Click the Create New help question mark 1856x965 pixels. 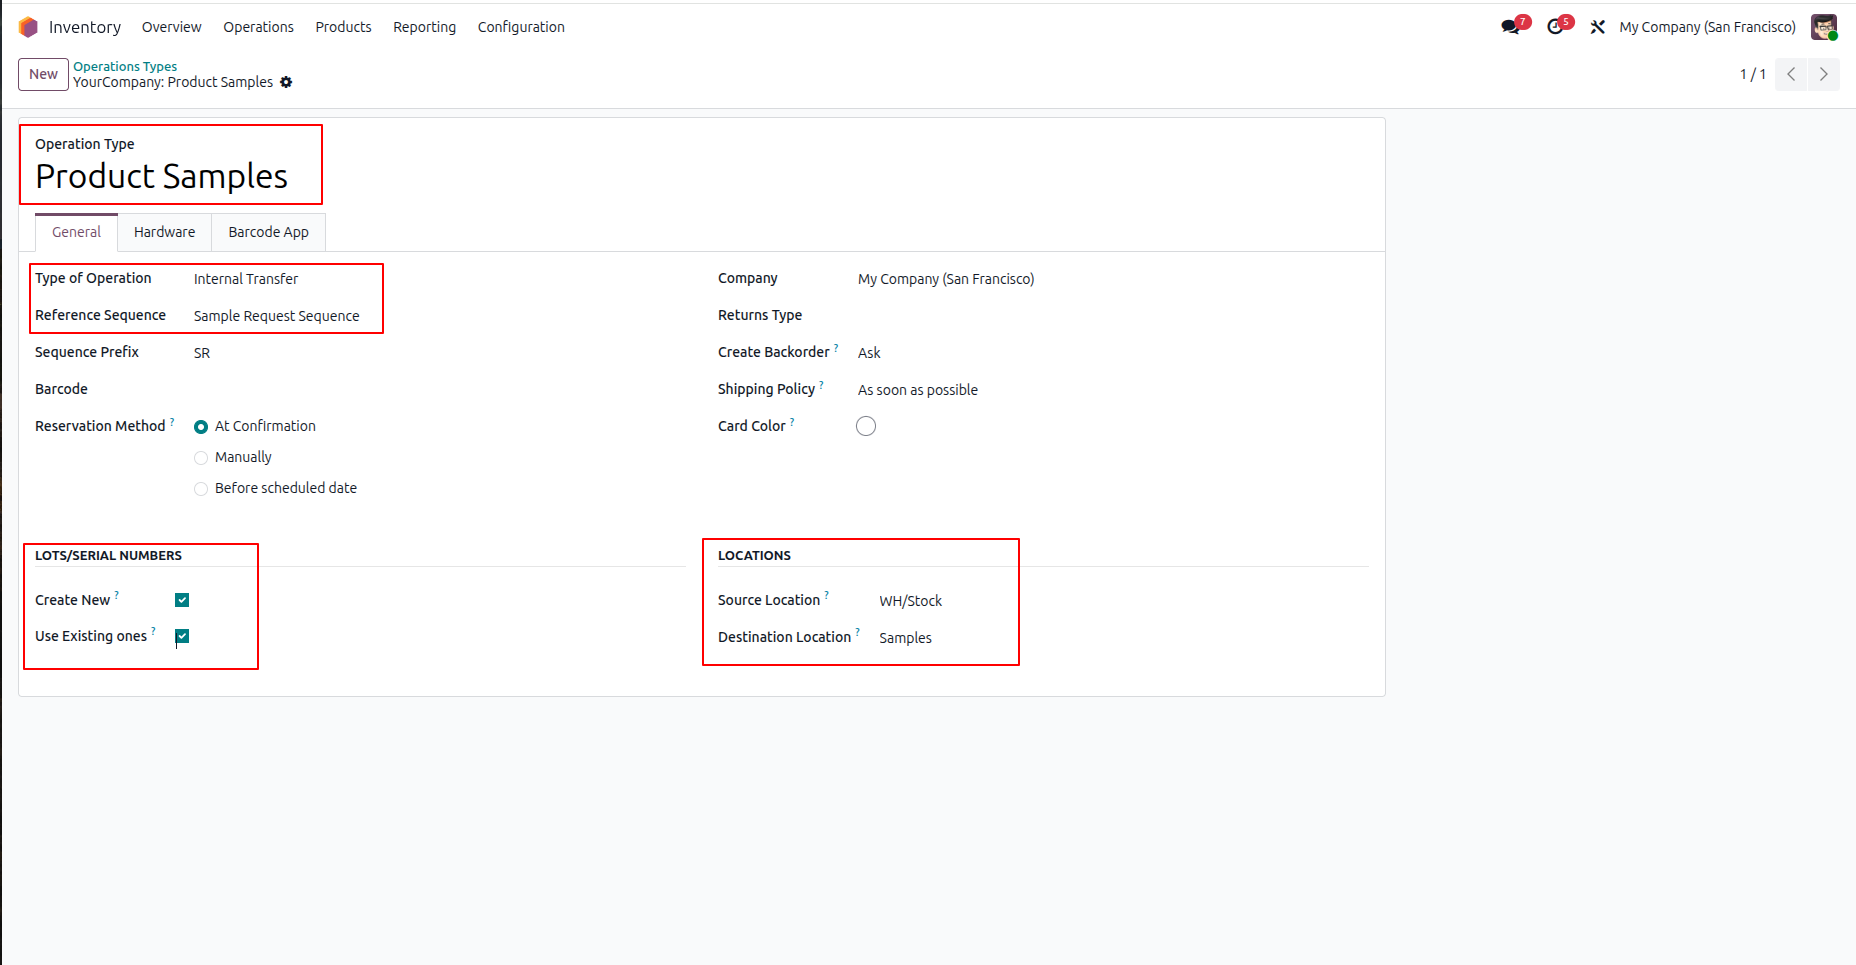coord(117,596)
